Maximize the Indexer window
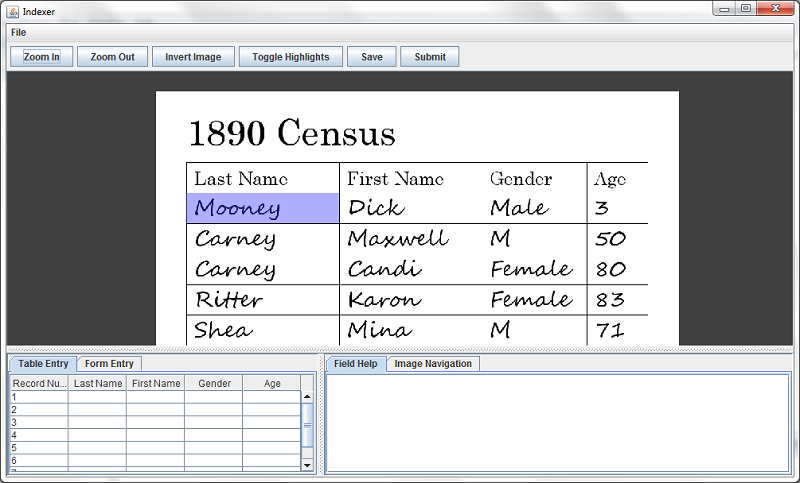 [746, 9]
